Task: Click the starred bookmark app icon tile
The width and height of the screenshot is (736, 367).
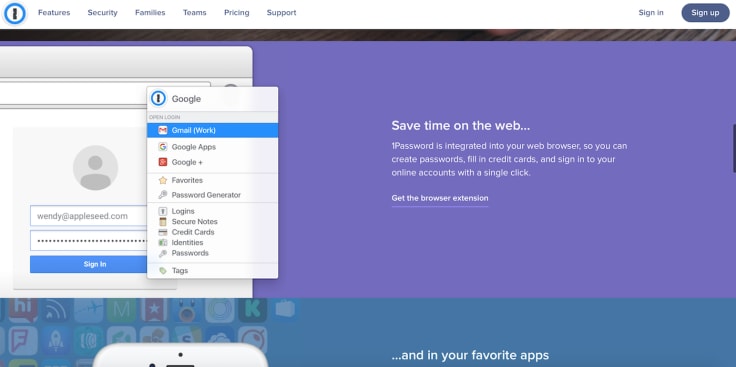Action: point(154,310)
